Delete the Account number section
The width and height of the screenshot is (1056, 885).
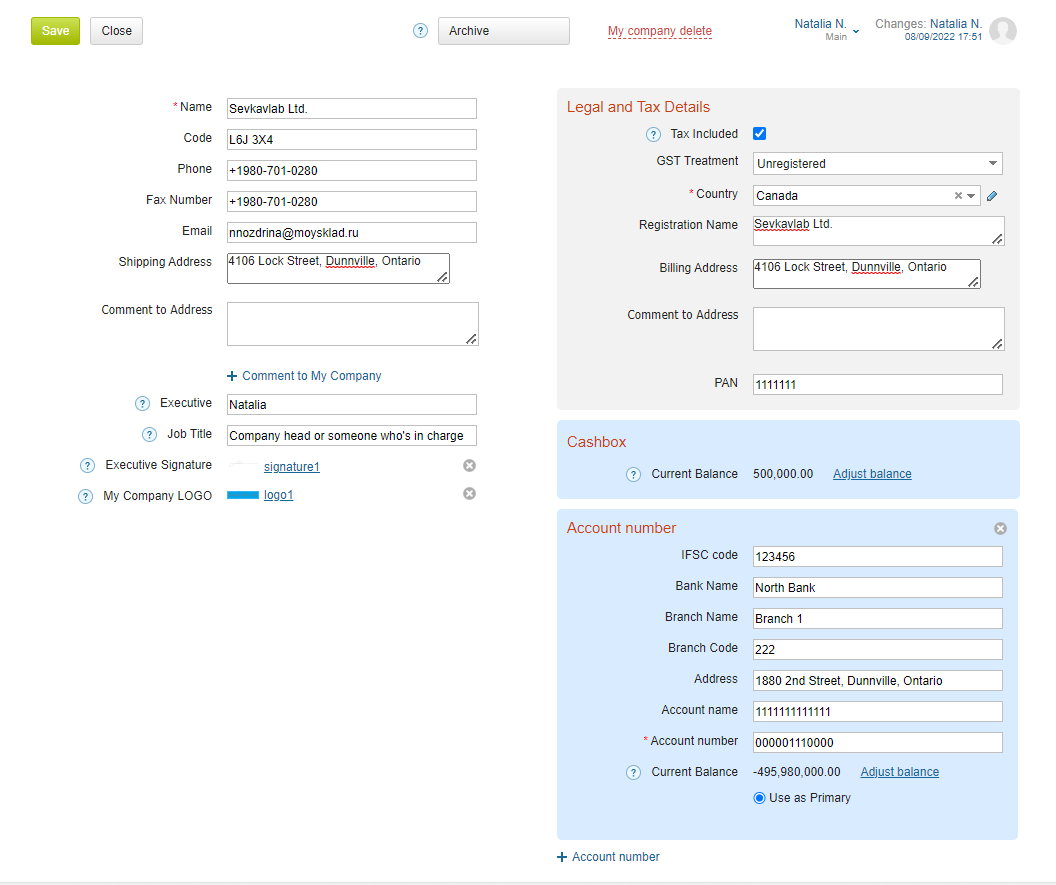[x=1000, y=529]
